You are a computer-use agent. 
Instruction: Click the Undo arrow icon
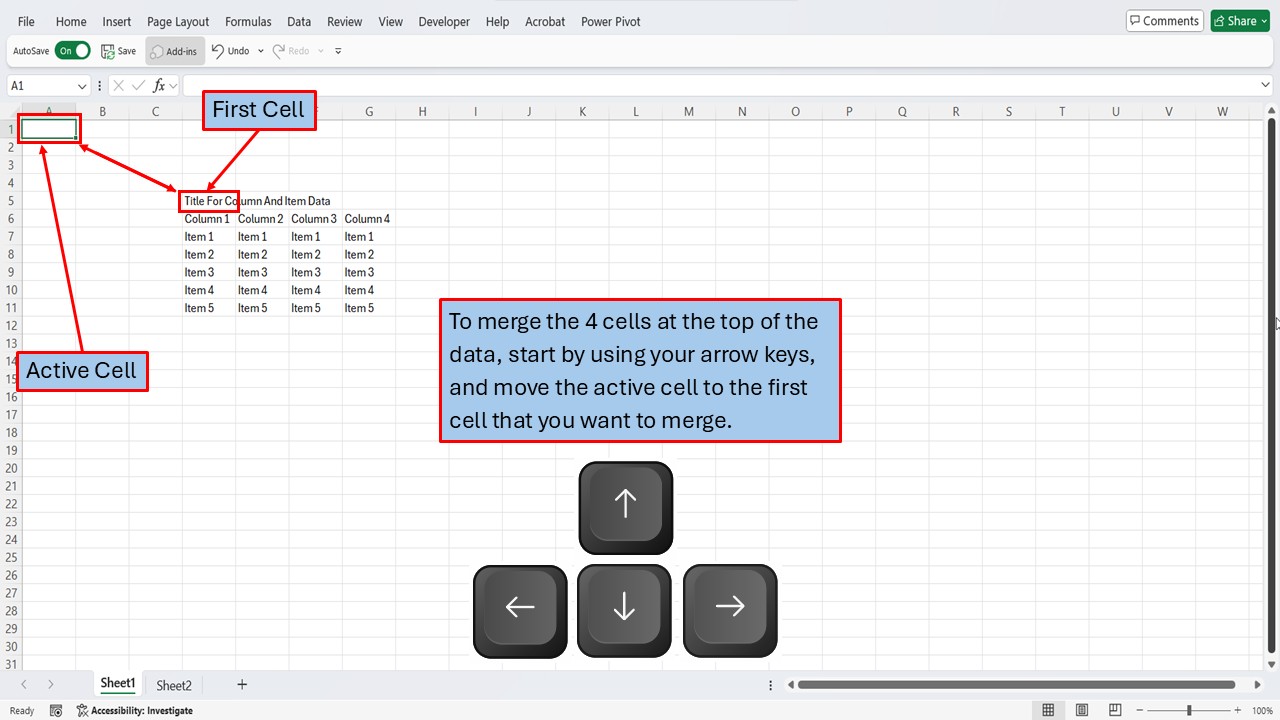(218, 51)
